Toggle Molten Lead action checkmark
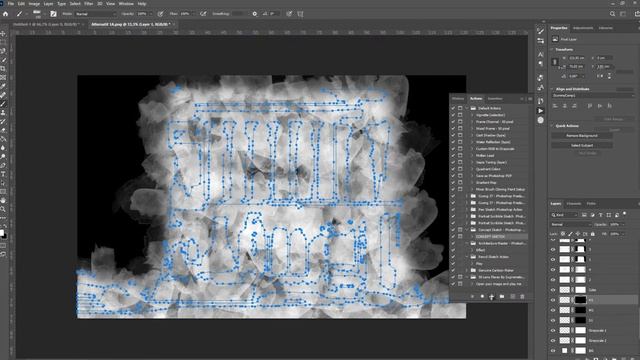 (x=453, y=156)
